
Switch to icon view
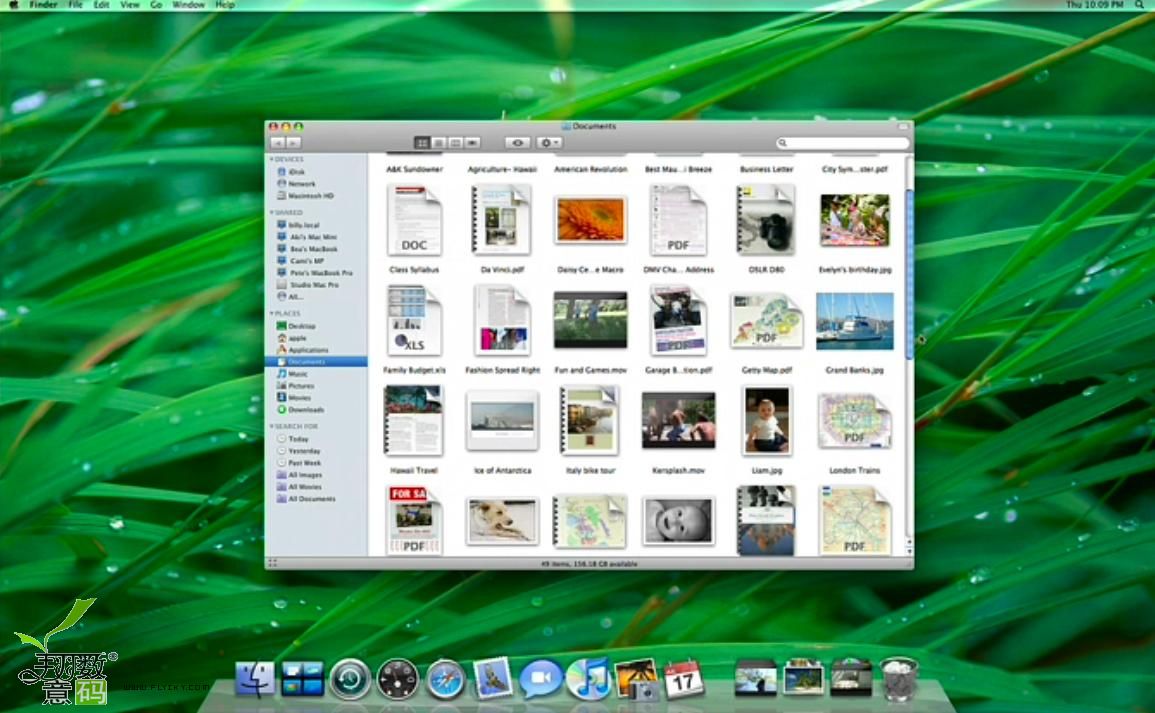coord(422,143)
